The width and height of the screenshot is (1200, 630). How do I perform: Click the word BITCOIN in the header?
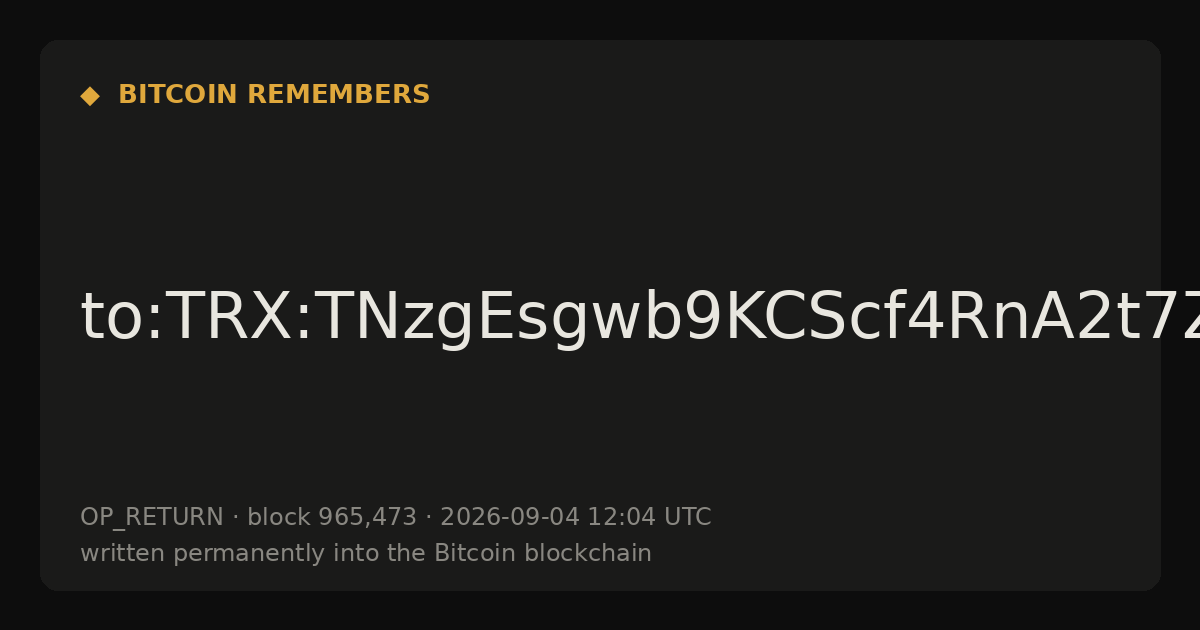[x=178, y=95]
